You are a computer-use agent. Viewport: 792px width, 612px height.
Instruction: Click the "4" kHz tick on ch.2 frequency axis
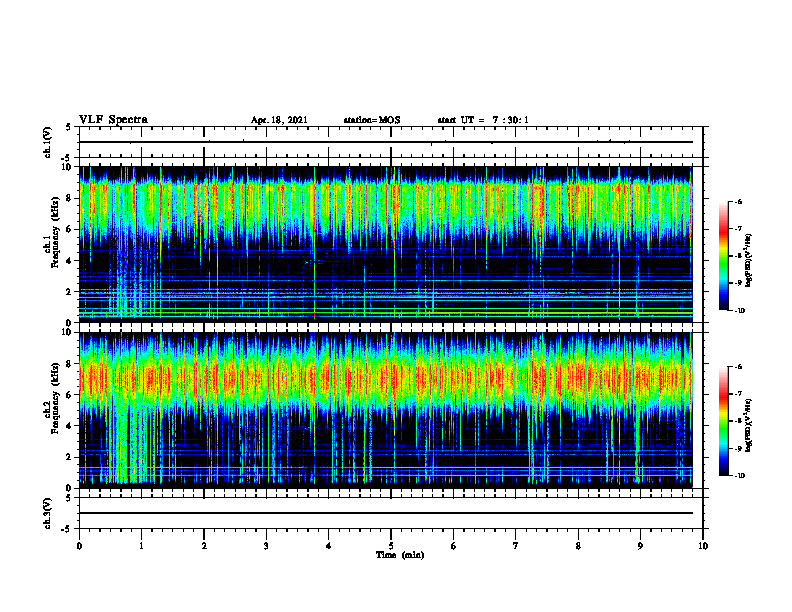coord(70,426)
